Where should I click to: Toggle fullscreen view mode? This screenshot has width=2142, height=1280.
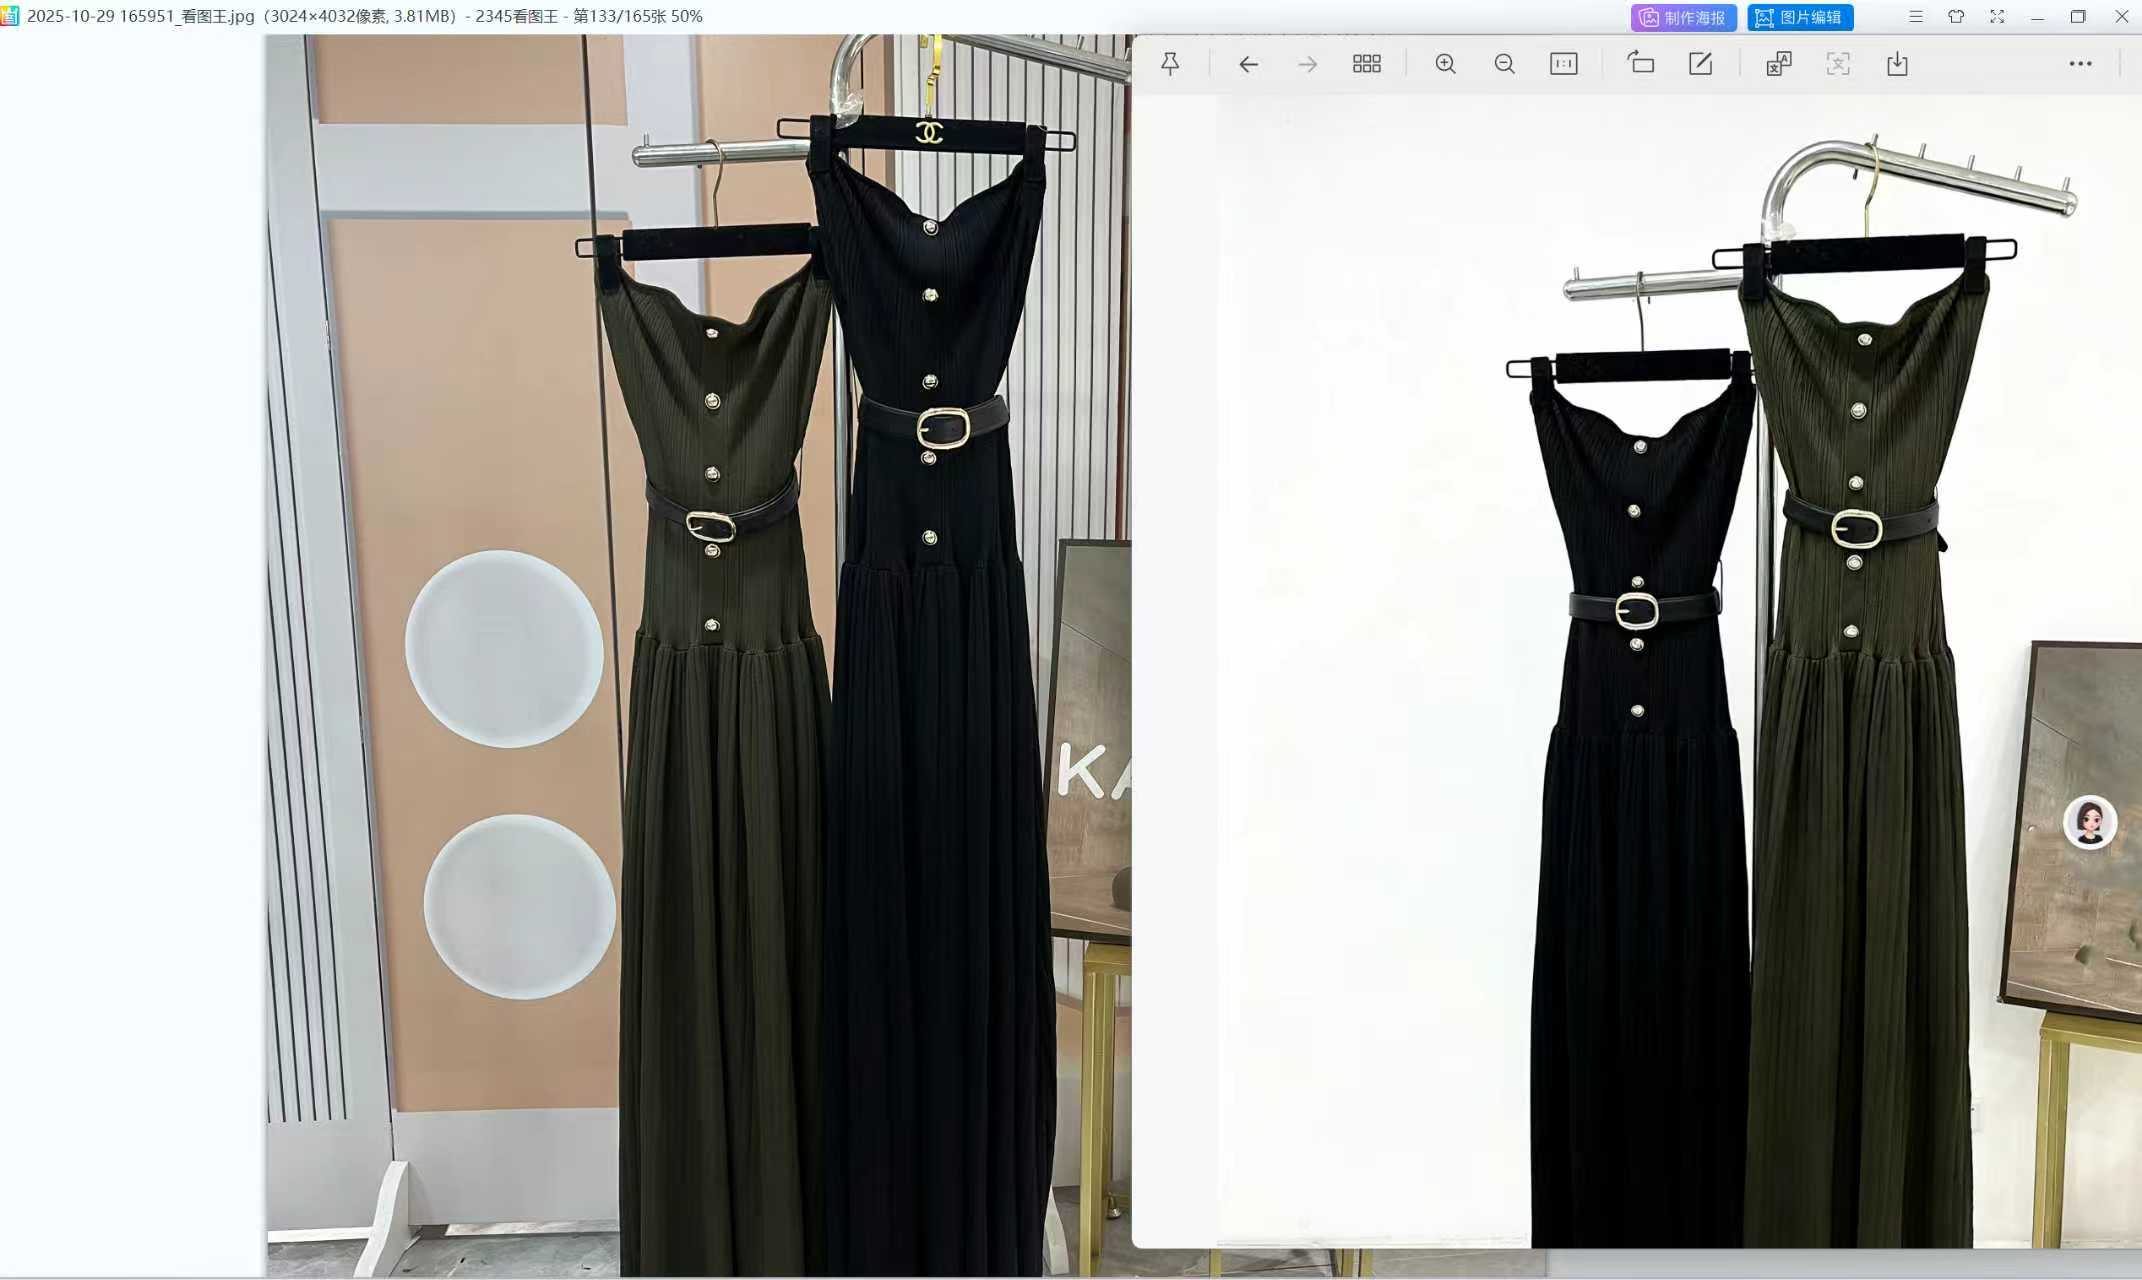1997,17
